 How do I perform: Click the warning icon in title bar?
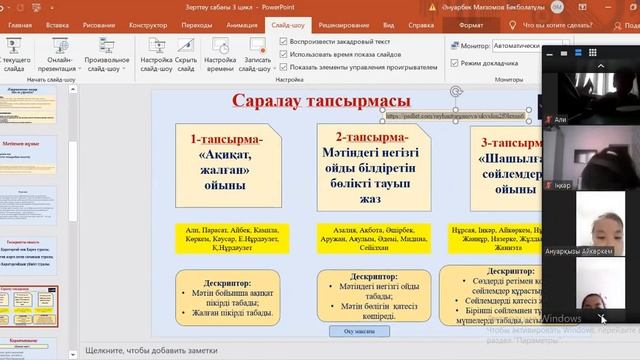pyautogui.click(x=432, y=7)
